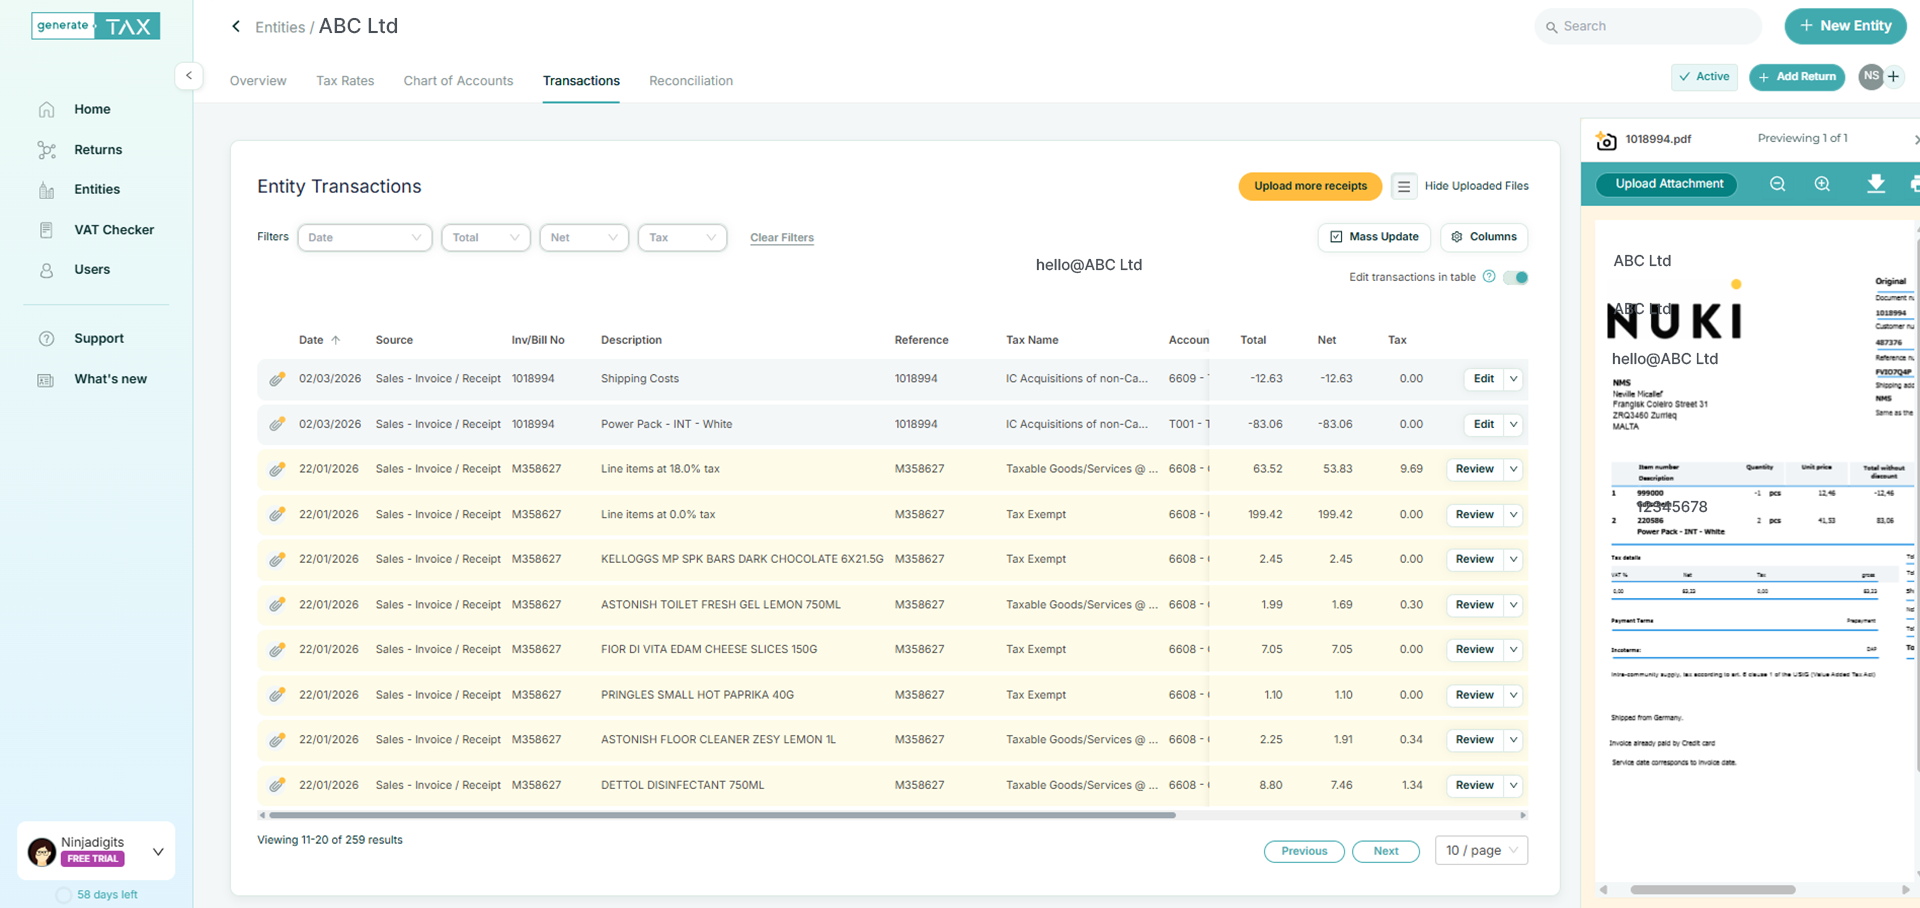The image size is (1920, 908).
Task: Open VAT Checker in sidebar
Action: click(x=113, y=230)
